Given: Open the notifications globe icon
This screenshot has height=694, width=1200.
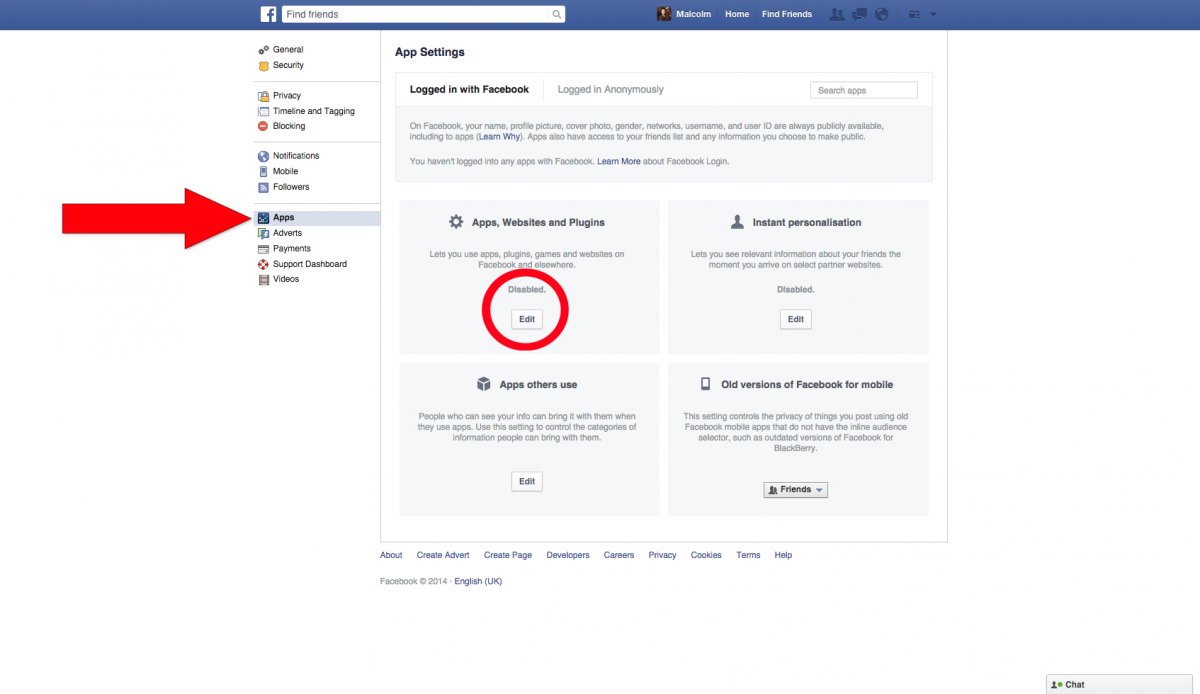Looking at the screenshot, I should tap(881, 15).
